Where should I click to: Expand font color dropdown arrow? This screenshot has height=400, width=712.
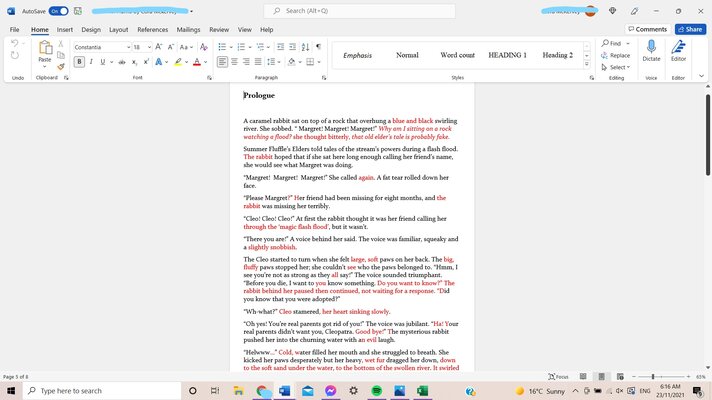click(205, 62)
